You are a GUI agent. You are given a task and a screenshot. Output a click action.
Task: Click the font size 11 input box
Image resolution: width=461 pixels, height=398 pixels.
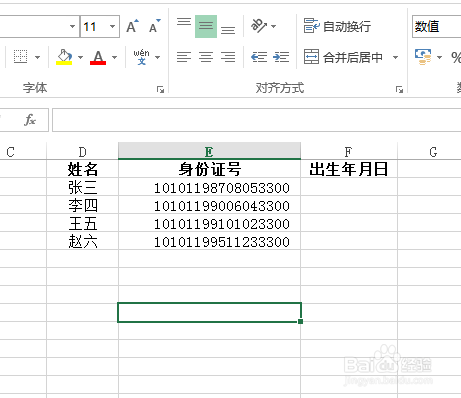coord(94,26)
